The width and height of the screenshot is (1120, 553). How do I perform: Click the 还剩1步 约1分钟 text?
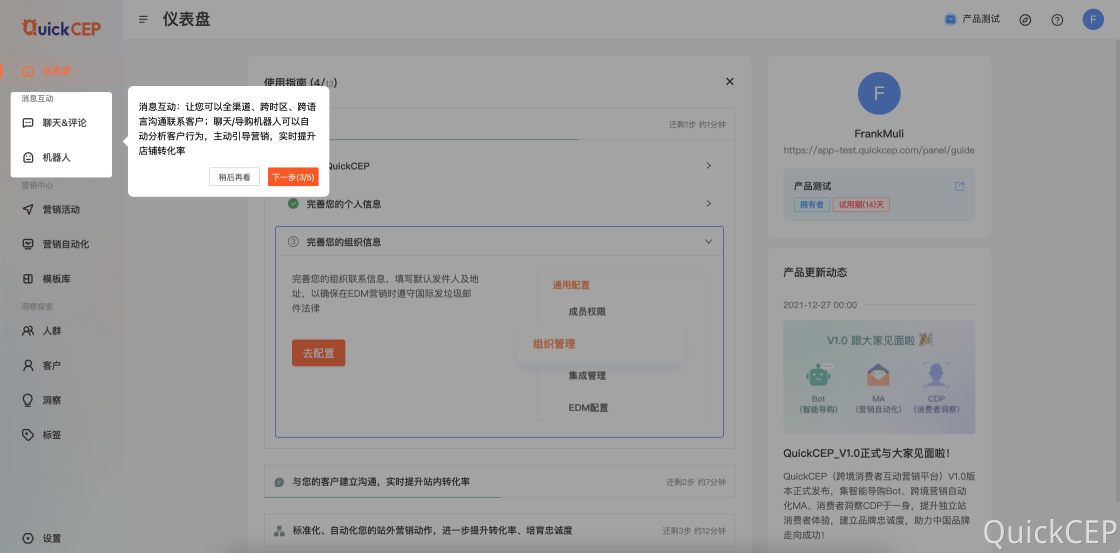point(697,124)
